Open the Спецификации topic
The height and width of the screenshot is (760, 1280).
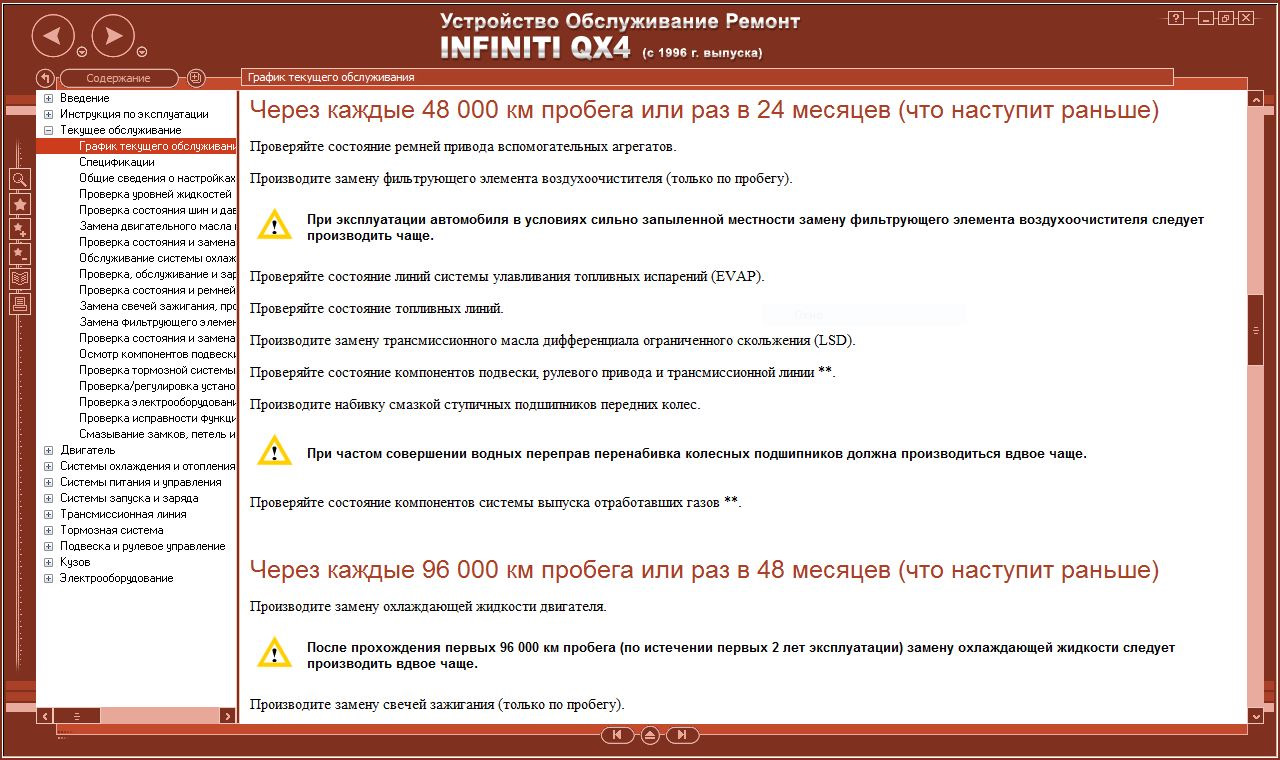point(117,162)
